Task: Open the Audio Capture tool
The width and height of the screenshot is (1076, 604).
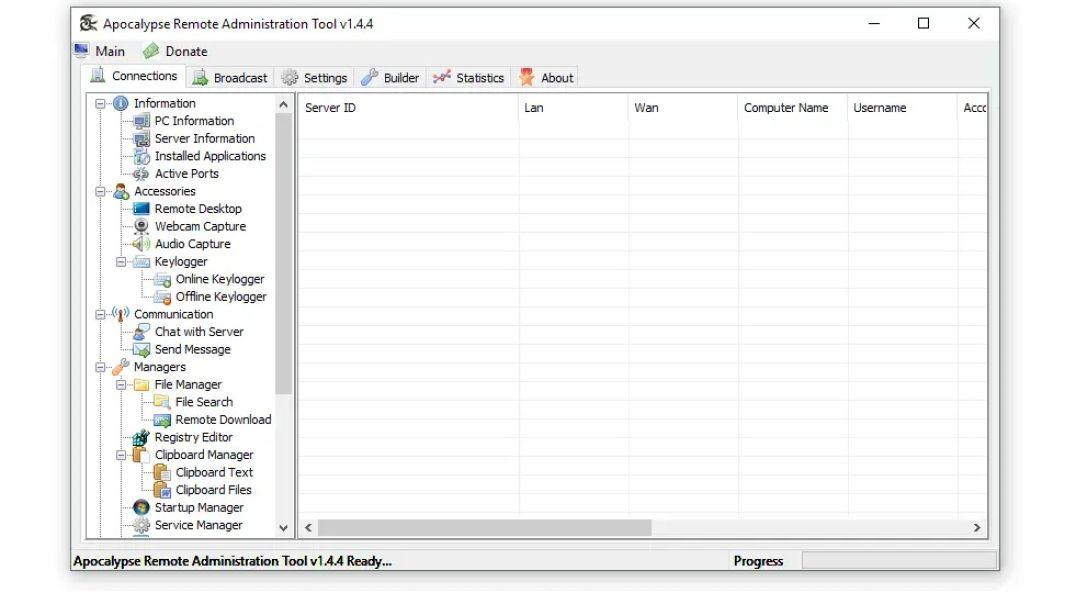Action: pos(192,243)
